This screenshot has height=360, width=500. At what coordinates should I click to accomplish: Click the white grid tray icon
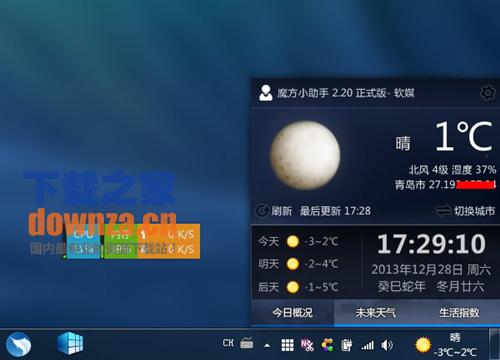coord(287,345)
